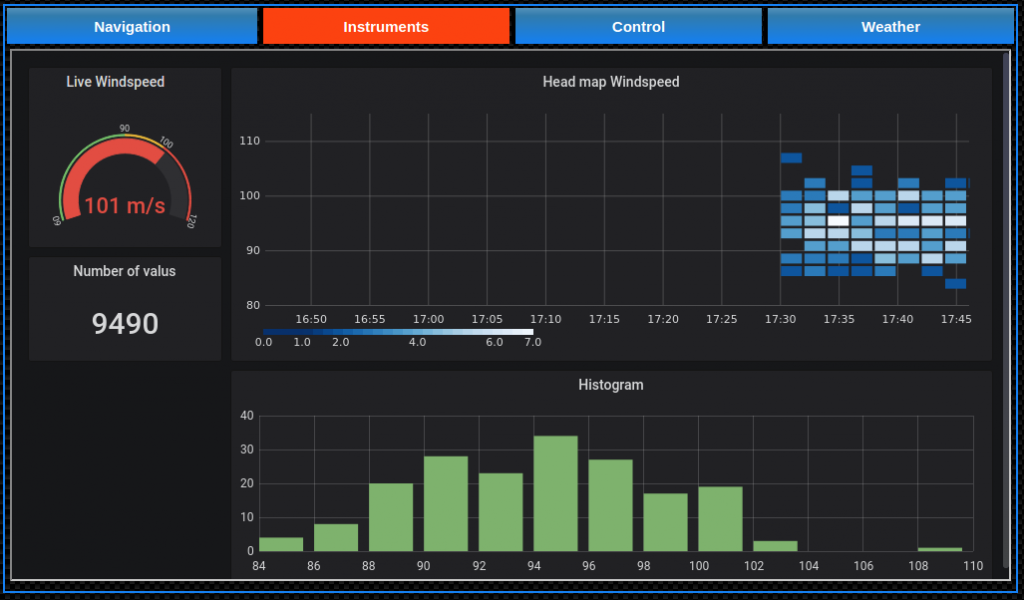Switch to the Navigation tab
The height and width of the screenshot is (600, 1024).
[x=132, y=27]
